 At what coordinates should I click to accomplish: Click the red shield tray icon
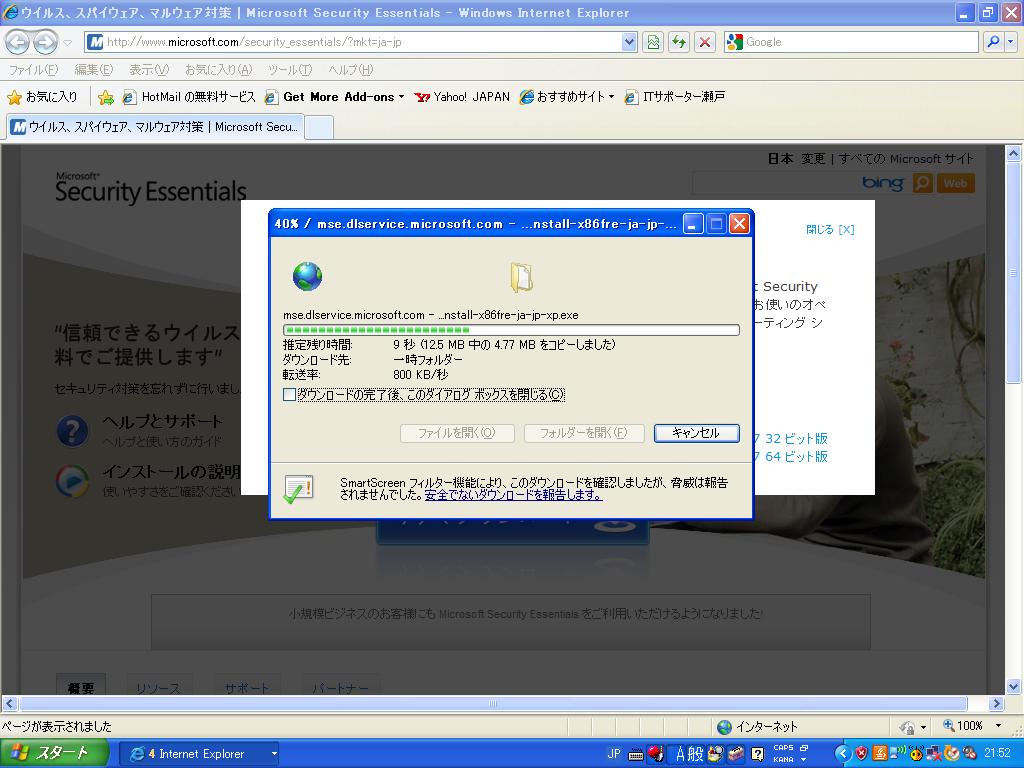click(861, 754)
